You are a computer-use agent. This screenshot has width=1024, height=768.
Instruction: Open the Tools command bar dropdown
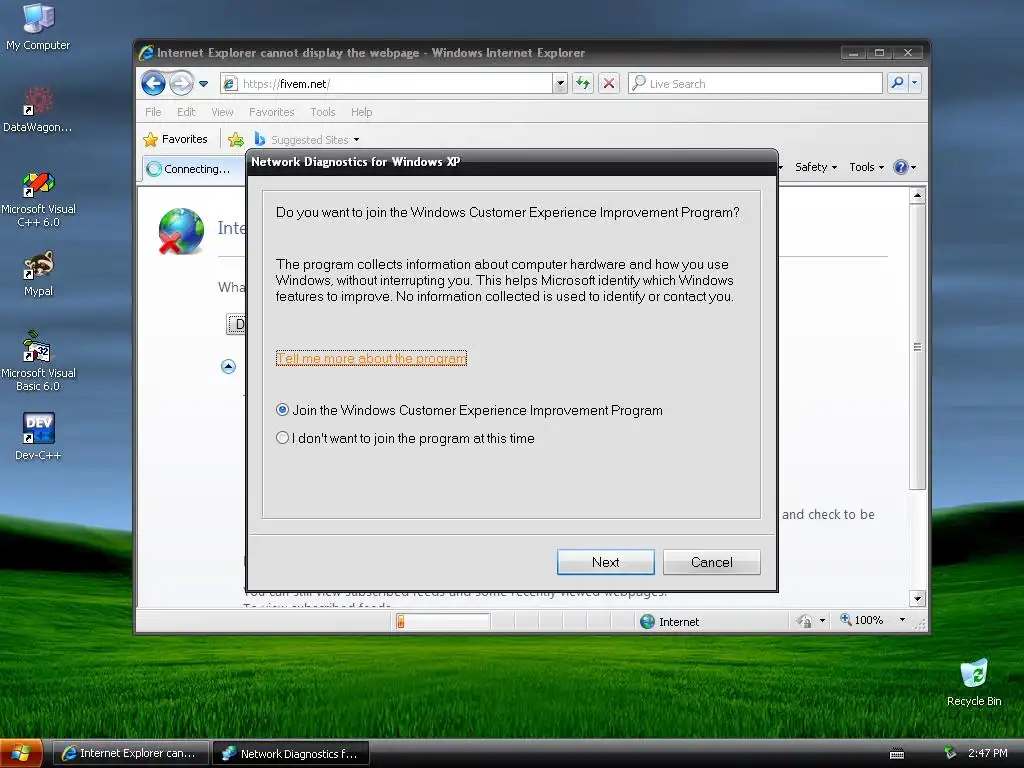coord(867,167)
